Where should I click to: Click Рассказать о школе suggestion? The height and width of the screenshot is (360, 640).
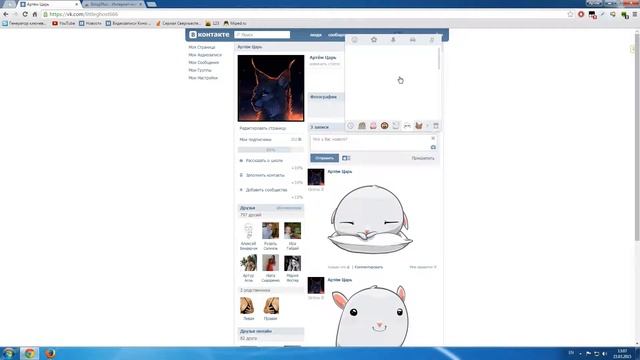[264, 160]
